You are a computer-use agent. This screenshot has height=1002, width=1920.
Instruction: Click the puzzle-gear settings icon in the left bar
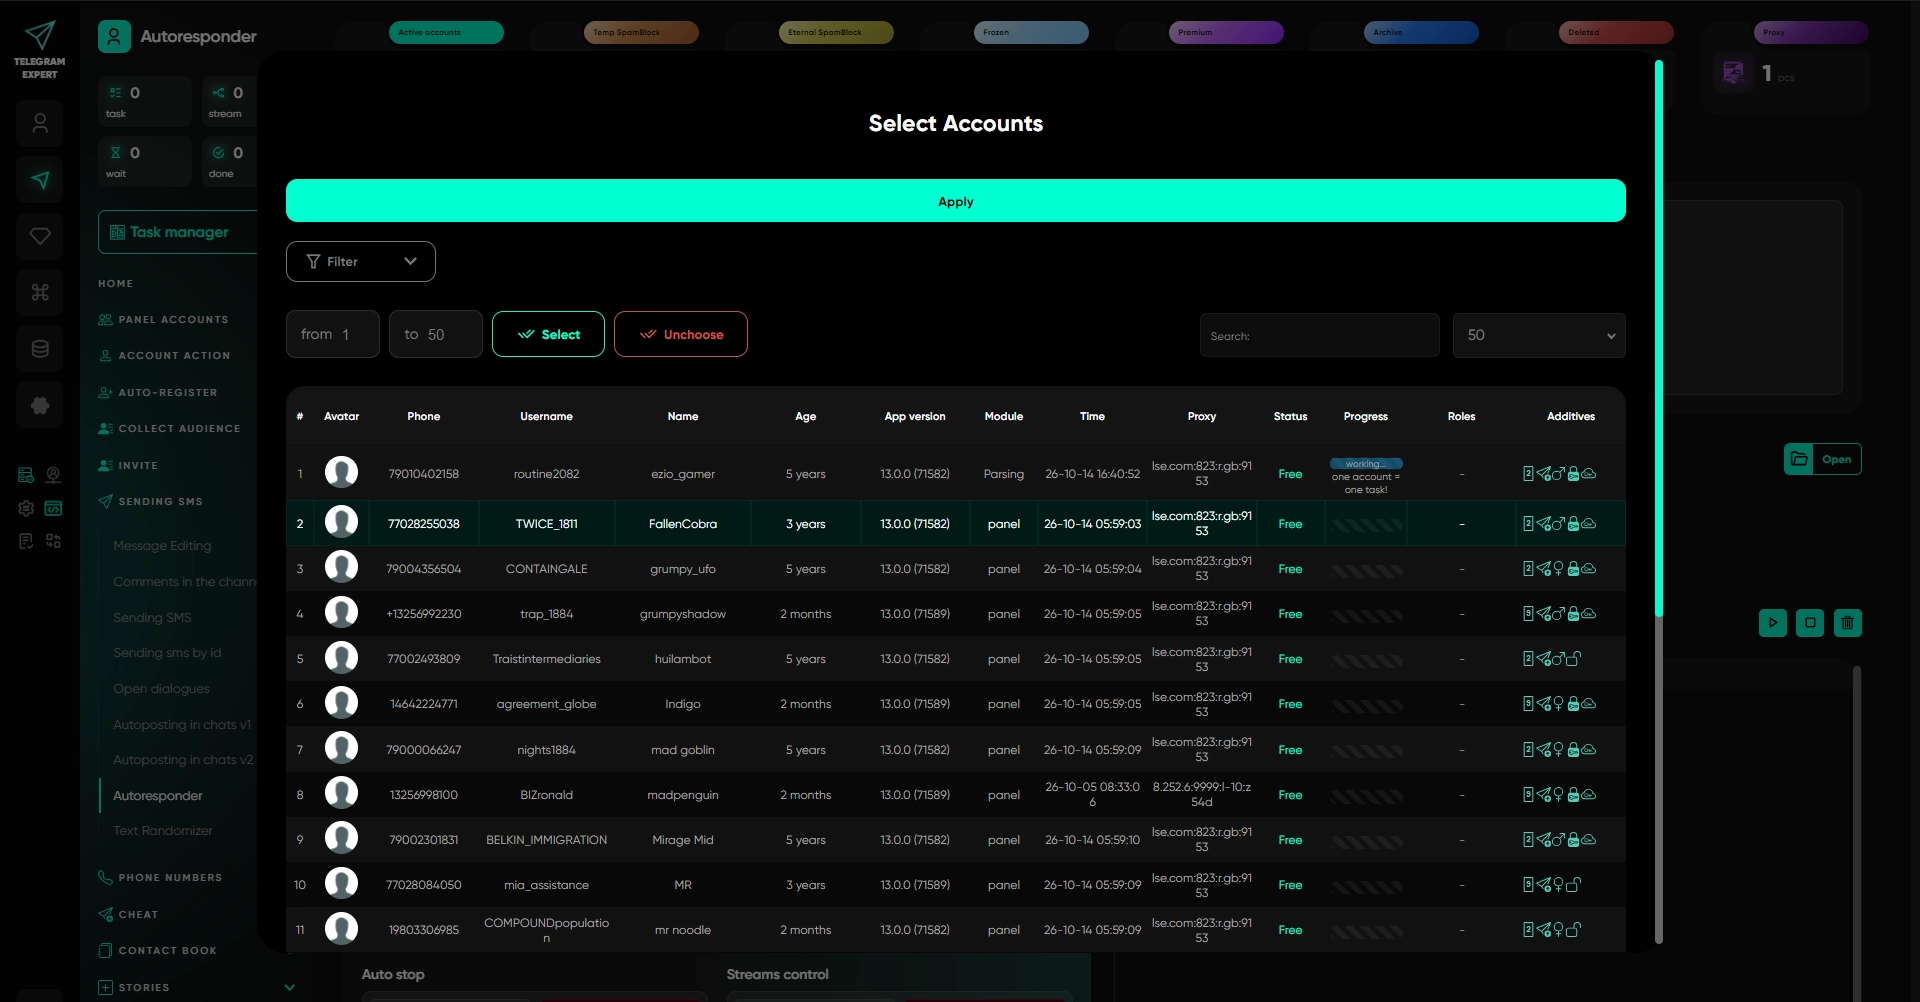click(40, 405)
